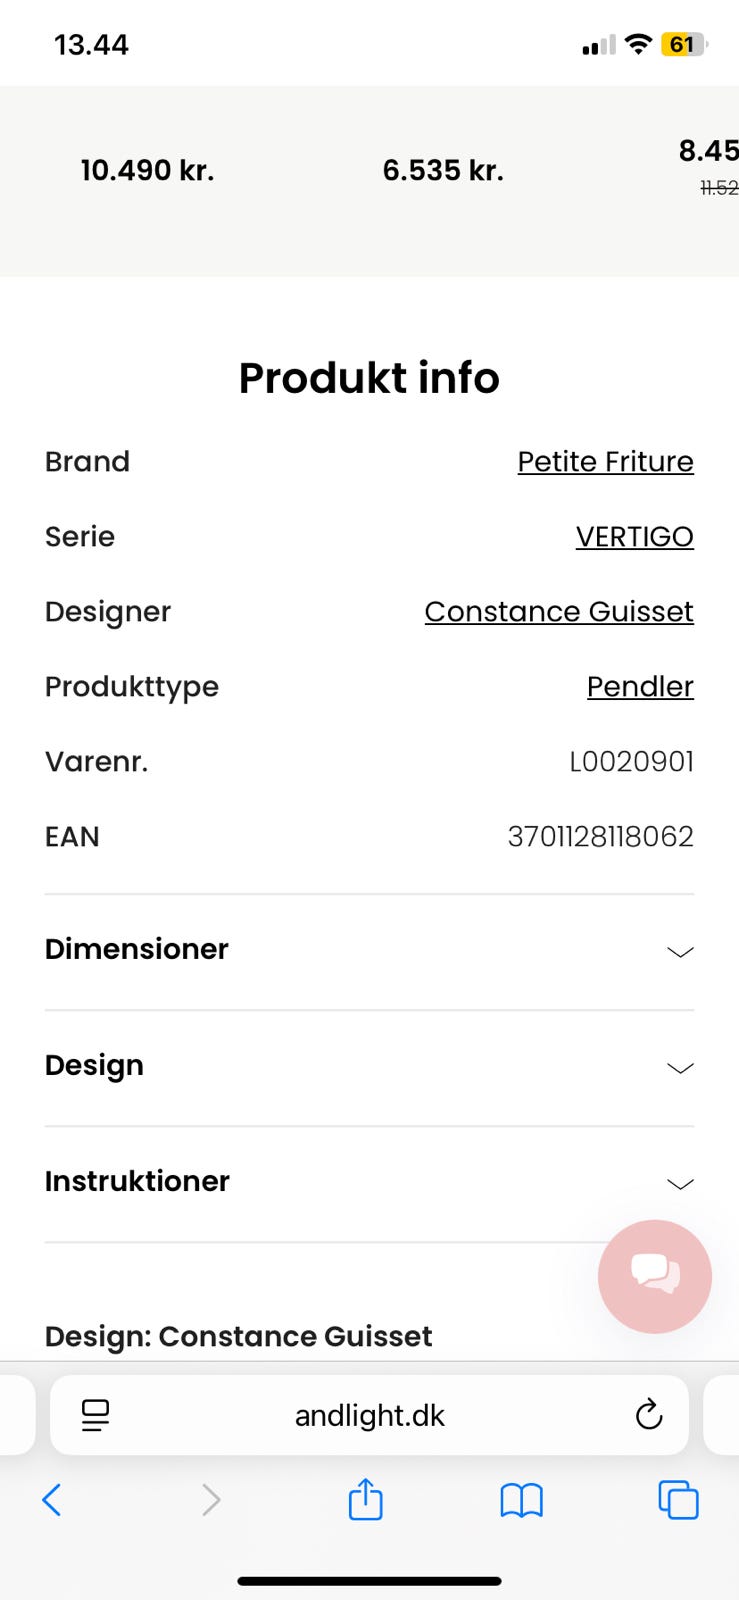Select the 10.490 kr. product price
Viewport: 739px width, 1600px height.
148,171
